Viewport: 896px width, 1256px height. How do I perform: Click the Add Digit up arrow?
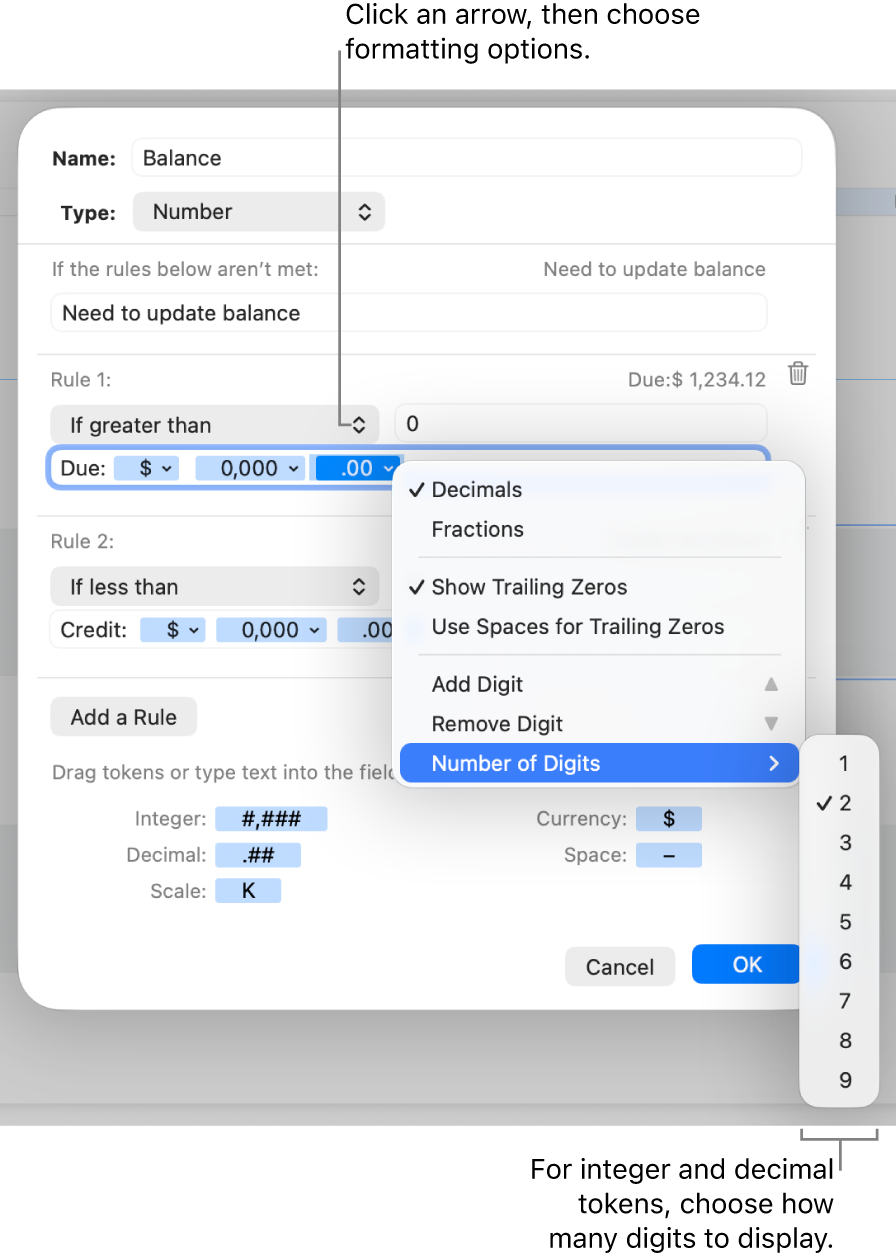(771, 684)
